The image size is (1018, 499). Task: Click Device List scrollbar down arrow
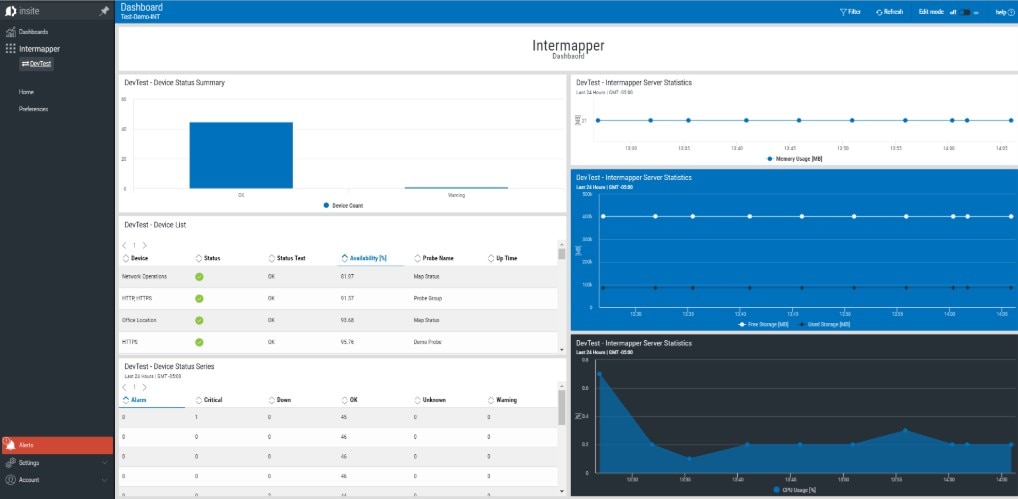click(562, 350)
